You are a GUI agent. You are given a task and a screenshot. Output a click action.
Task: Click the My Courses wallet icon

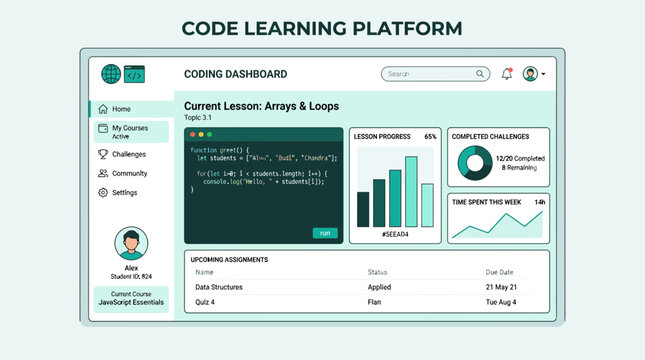[x=103, y=128]
